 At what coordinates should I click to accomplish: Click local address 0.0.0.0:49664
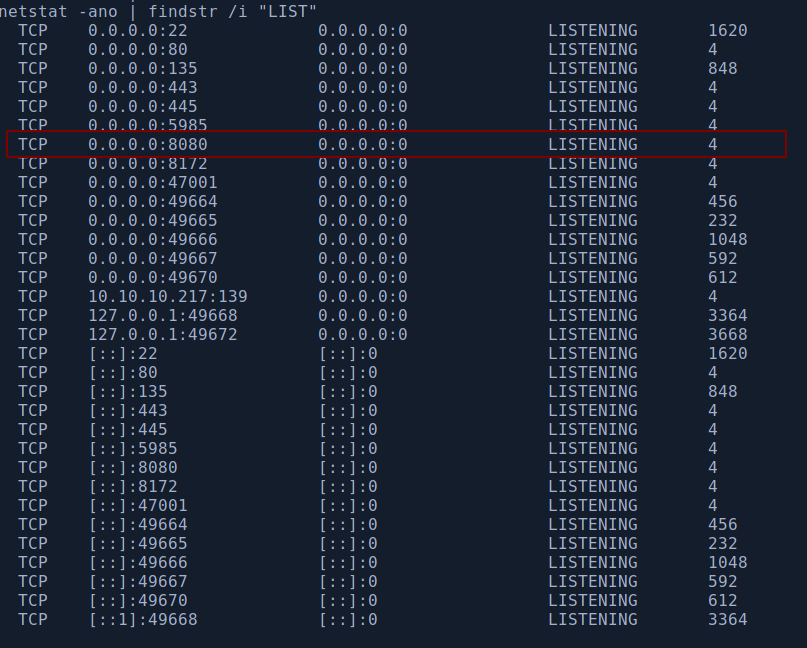tap(152, 201)
